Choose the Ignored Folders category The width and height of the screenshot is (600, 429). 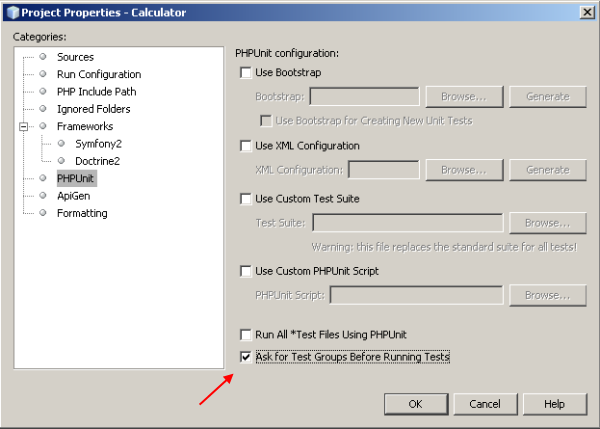click(93, 109)
